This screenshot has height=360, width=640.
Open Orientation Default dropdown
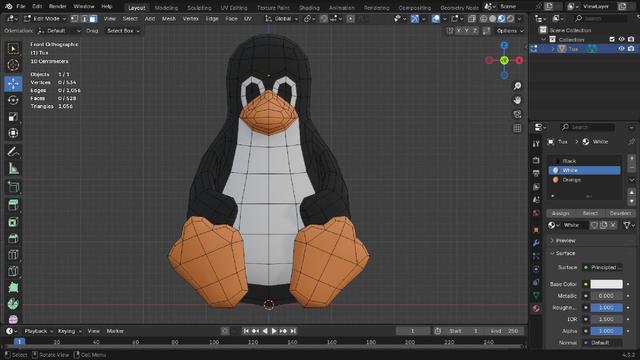[x=59, y=31]
